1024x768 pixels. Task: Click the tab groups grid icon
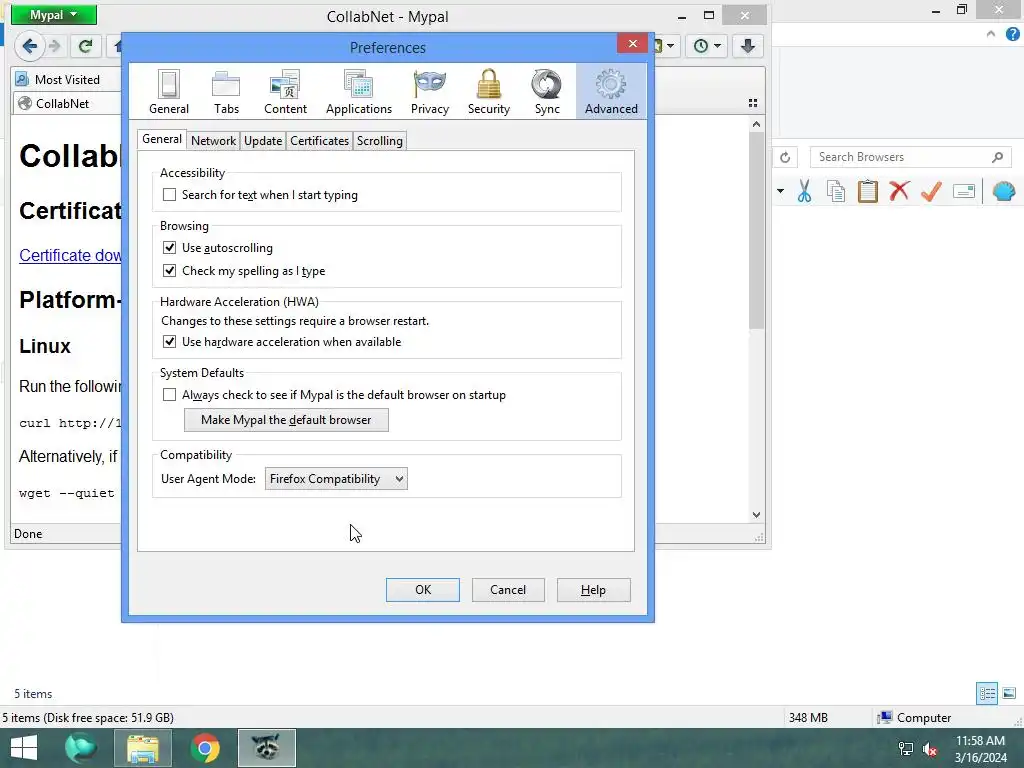(753, 103)
